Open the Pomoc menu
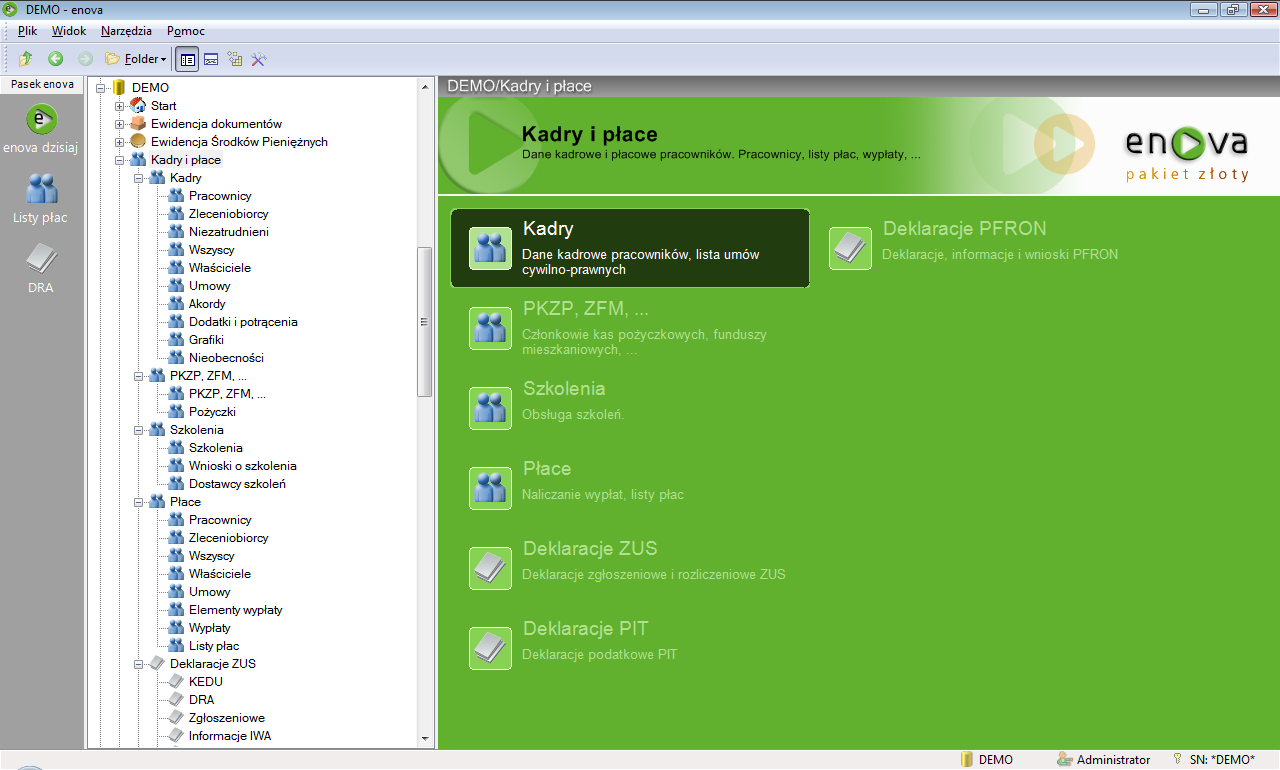This screenshot has height=770, width=1280. point(186,31)
